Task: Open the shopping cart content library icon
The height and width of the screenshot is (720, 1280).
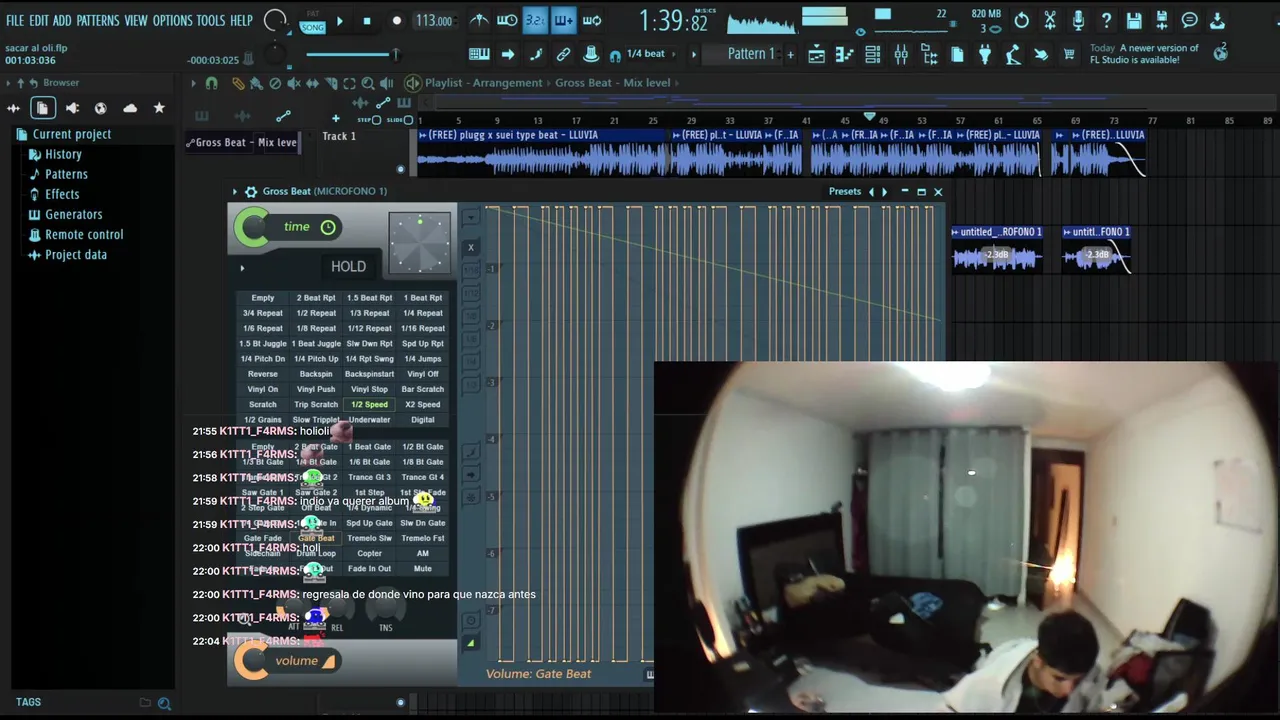Action: pos(1069,55)
